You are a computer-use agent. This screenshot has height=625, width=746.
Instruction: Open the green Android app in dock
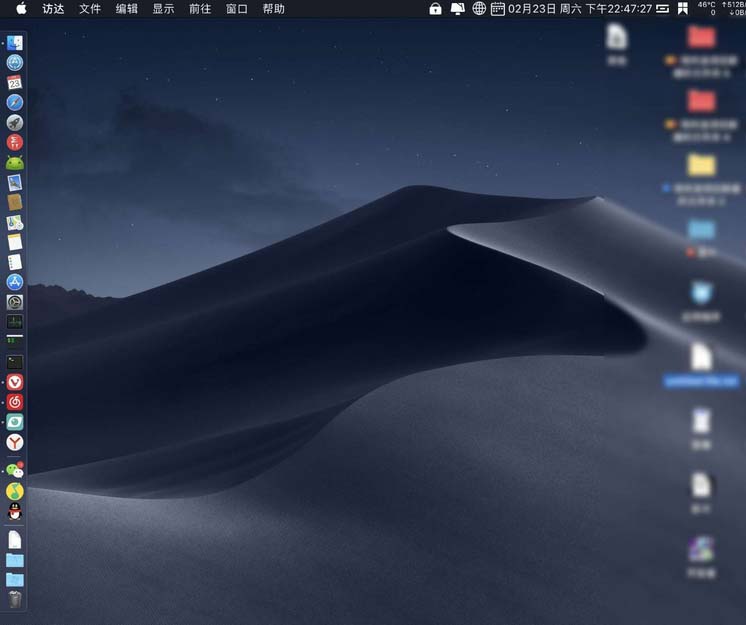point(15,163)
